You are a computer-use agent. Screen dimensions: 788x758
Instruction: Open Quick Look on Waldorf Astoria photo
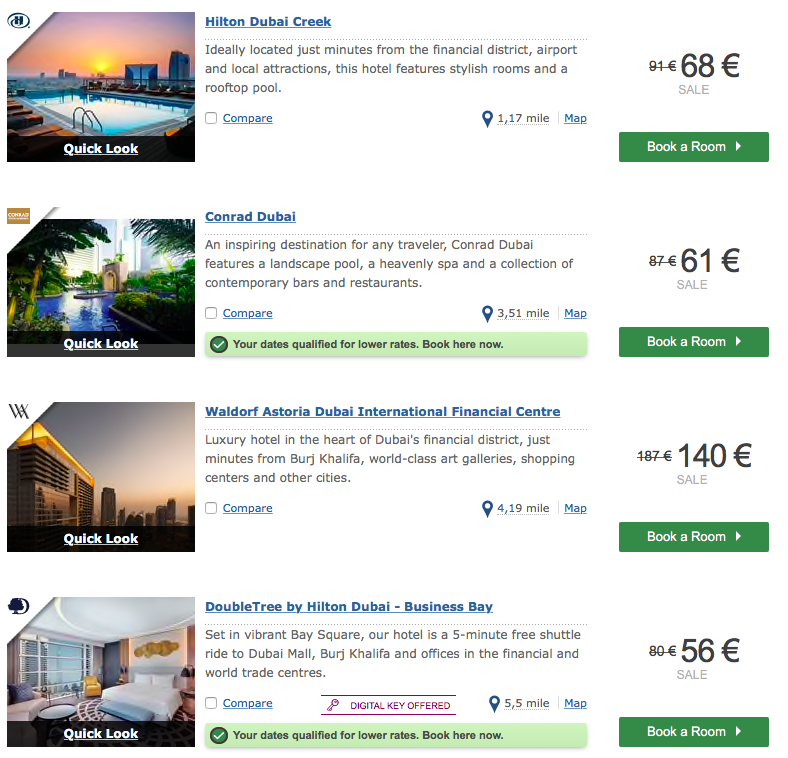[x=101, y=539]
